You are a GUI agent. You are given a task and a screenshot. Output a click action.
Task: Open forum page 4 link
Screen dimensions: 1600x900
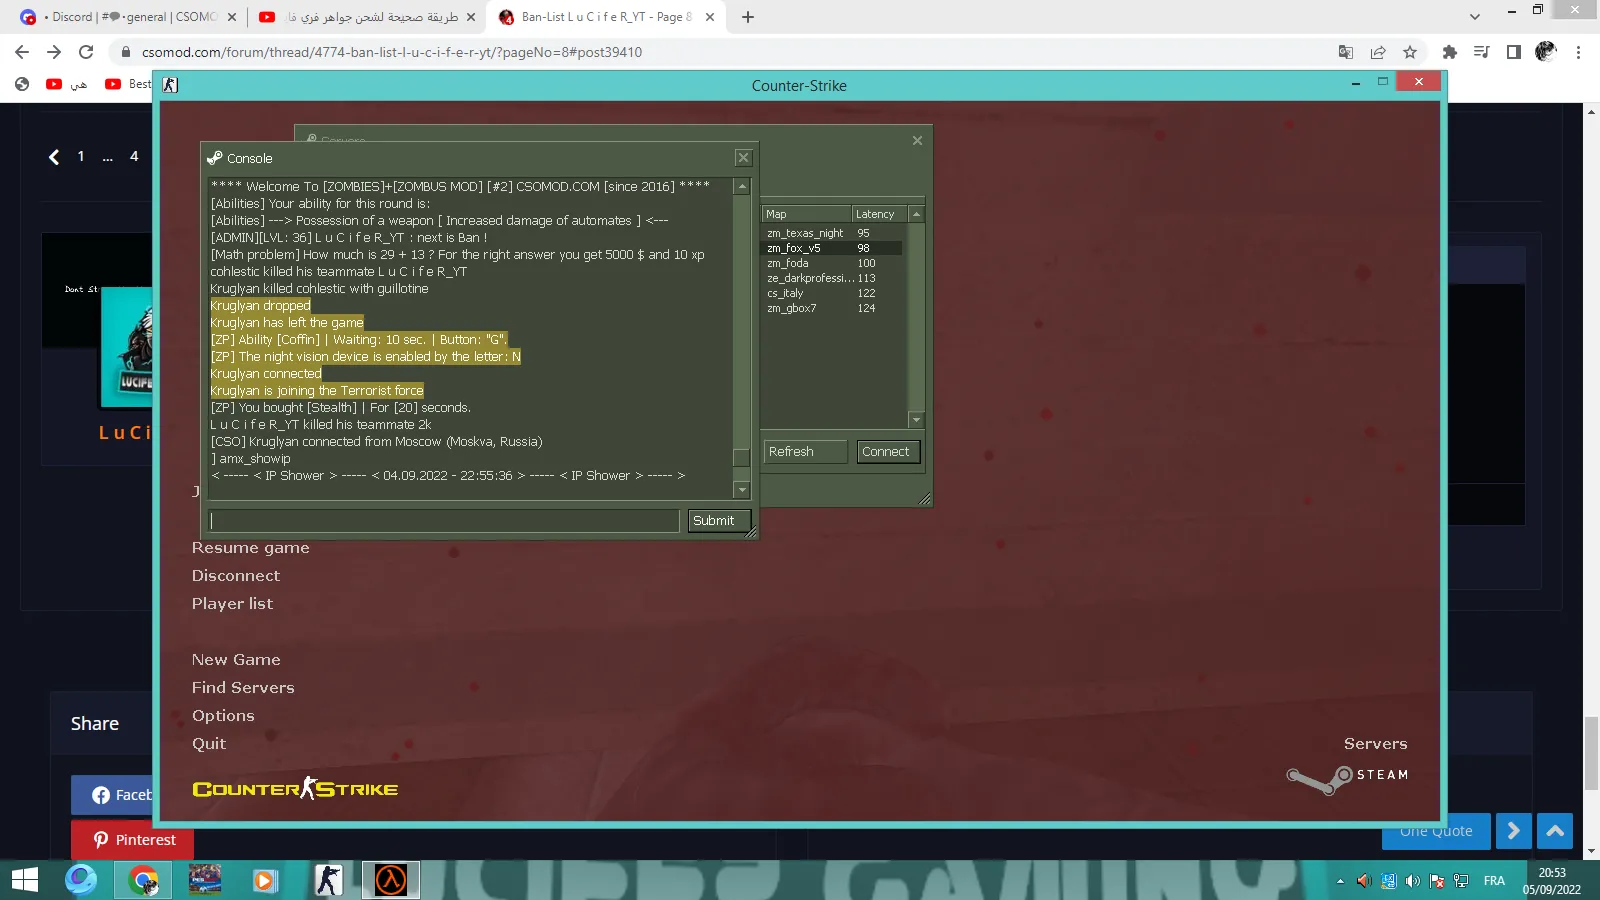(x=134, y=156)
